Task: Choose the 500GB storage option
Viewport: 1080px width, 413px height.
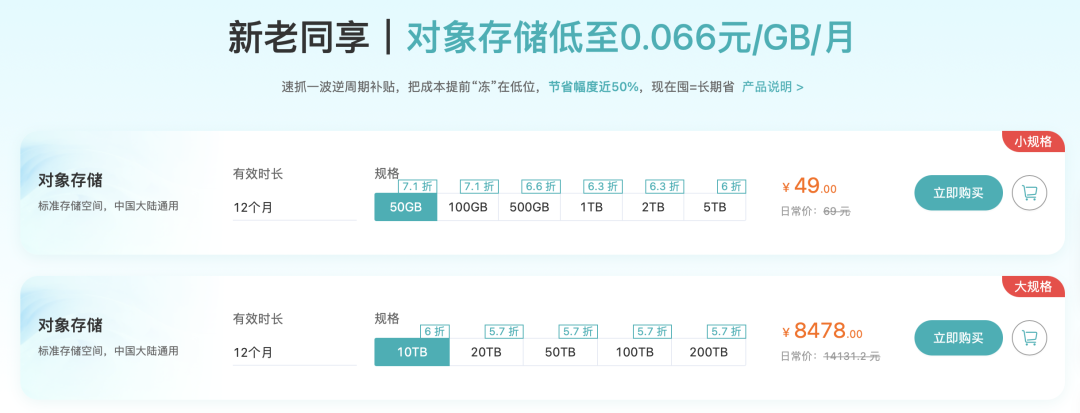Action: tap(530, 207)
